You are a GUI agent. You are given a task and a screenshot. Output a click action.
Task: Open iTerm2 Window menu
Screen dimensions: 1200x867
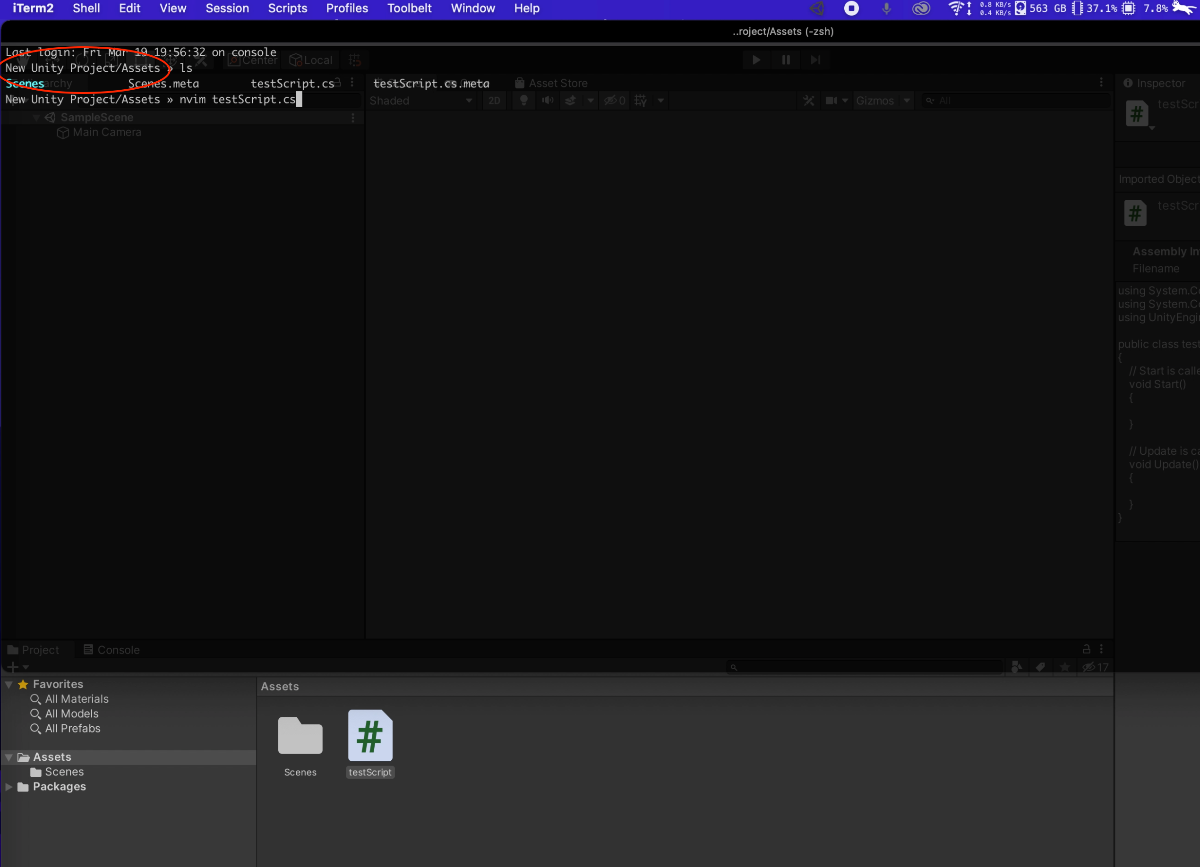pyautogui.click(x=473, y=8)
